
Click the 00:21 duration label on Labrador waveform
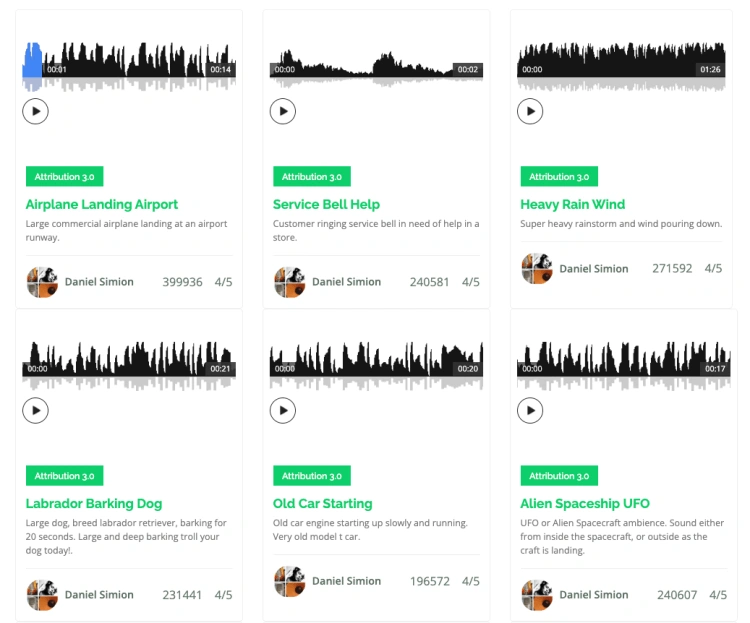click(x=221, y=368)
